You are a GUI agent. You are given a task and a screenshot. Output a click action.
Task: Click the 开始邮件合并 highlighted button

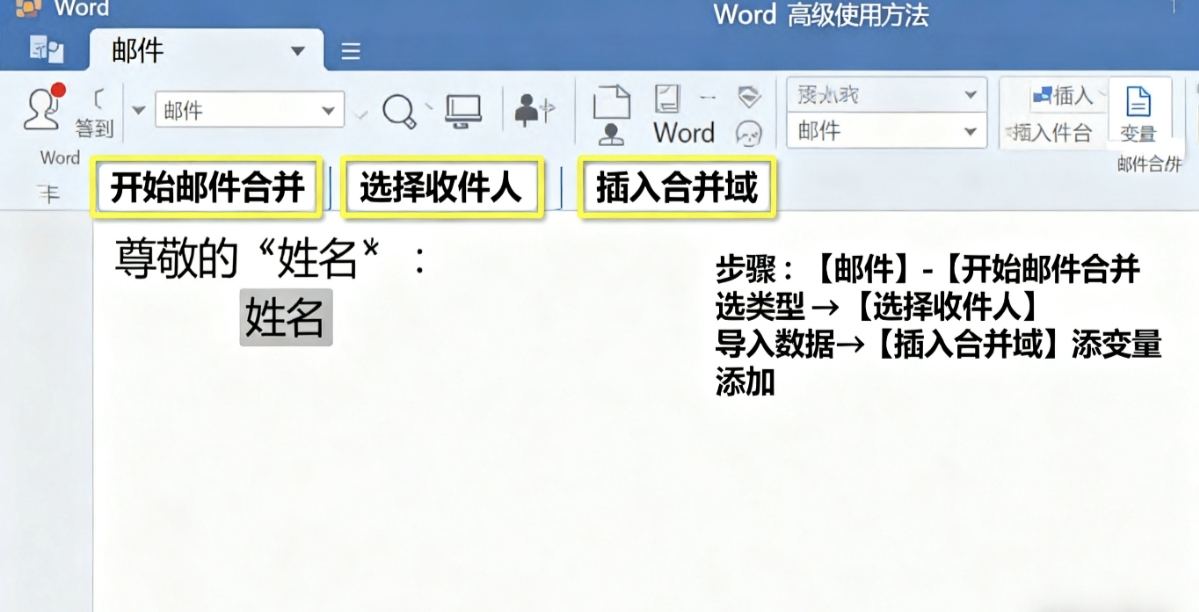(x=206, y=186)
